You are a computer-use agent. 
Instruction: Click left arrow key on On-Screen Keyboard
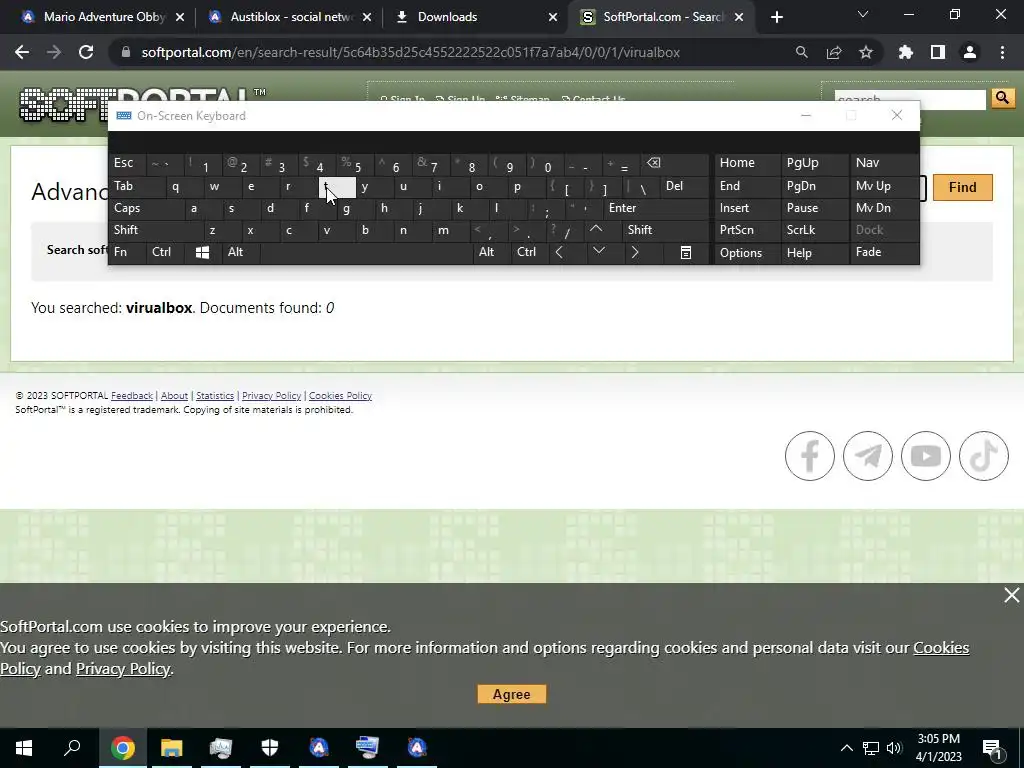[559, 253]
